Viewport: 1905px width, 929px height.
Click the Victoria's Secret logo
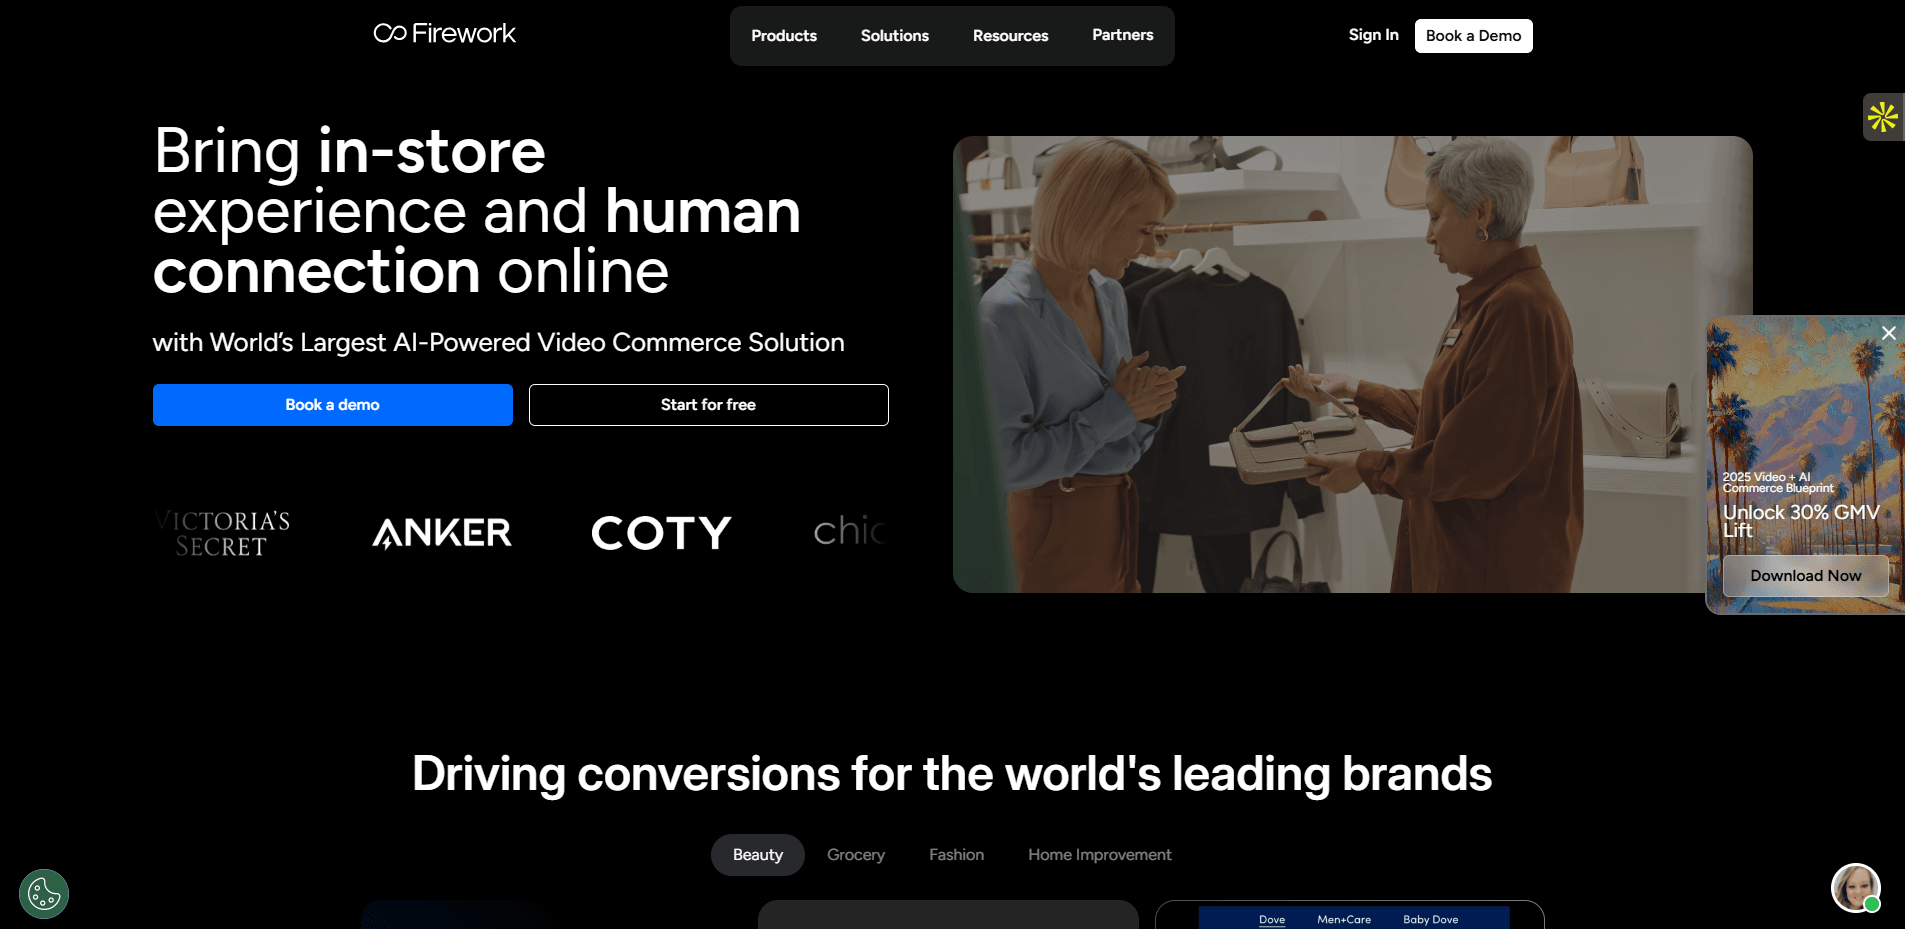[223, 533]
